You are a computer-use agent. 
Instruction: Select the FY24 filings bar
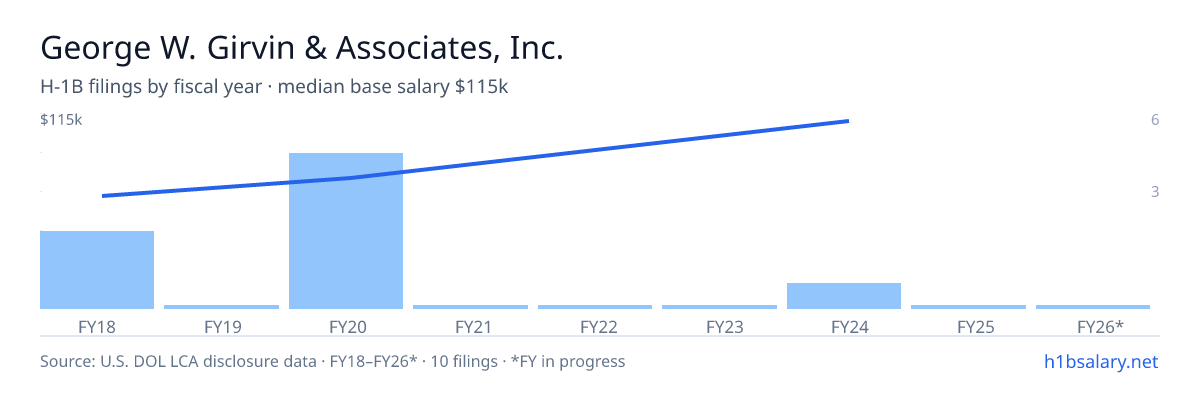(844, 296)
